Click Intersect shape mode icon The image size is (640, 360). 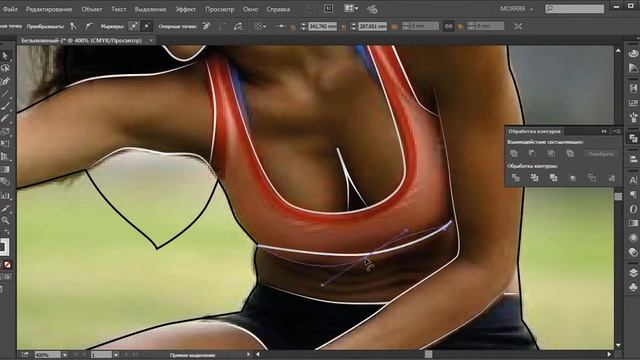pyautogui.click(x=551, y=153)
